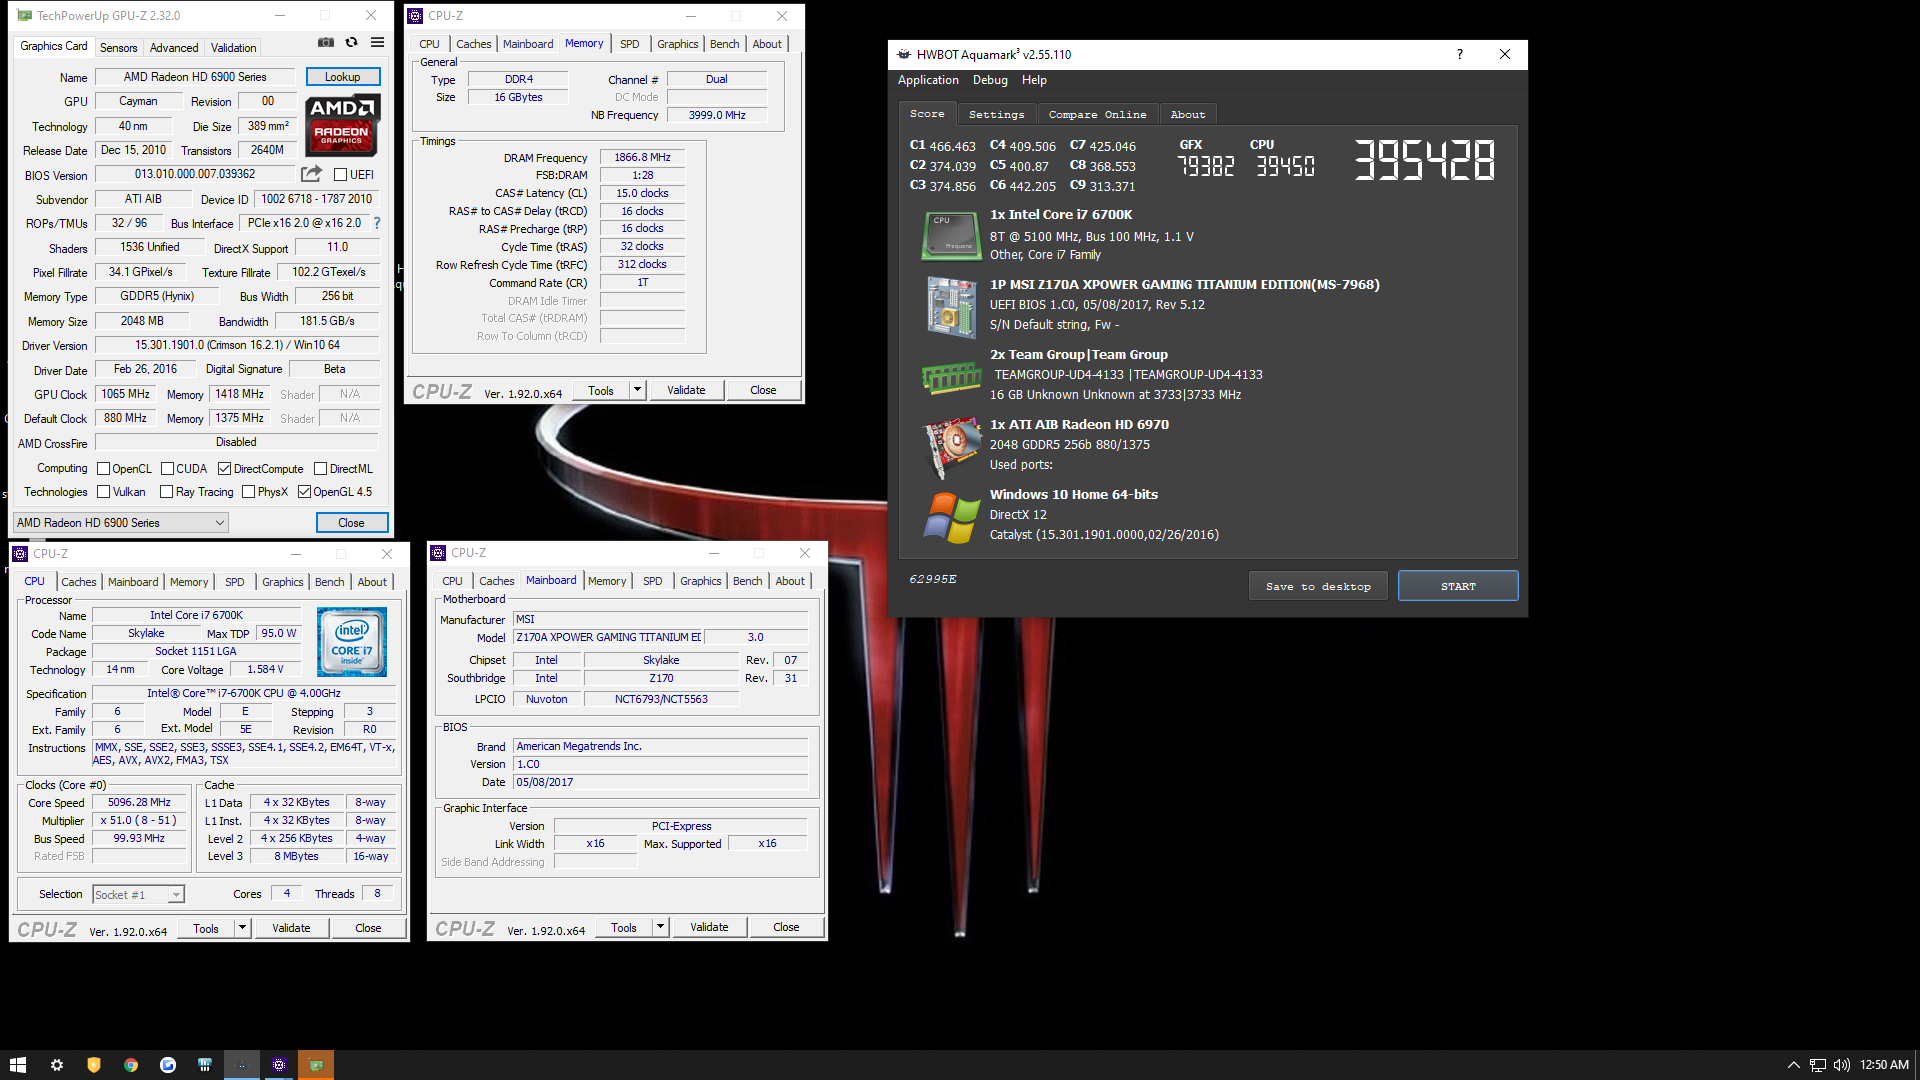Click Save to desktop in Aquamark
1920x1080 pixels.
click(1318, 586)
